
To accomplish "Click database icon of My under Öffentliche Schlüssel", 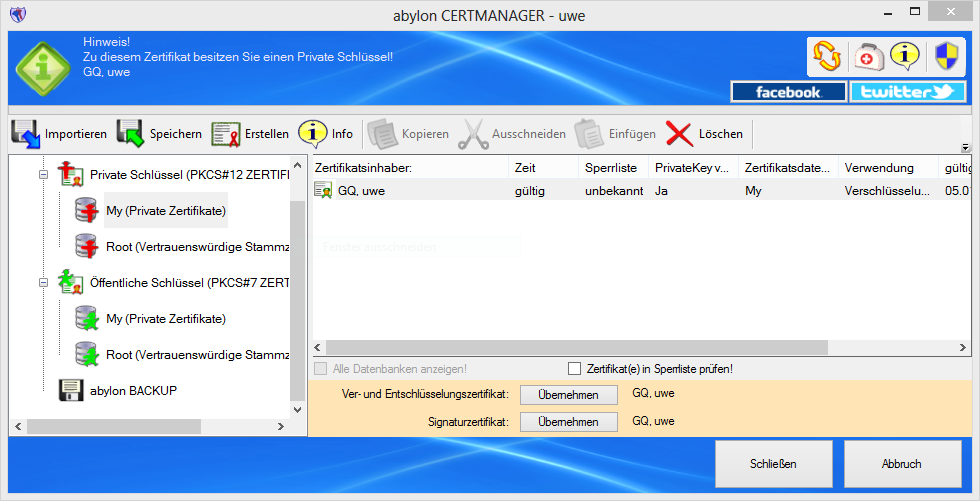I will tap(87, 319).
